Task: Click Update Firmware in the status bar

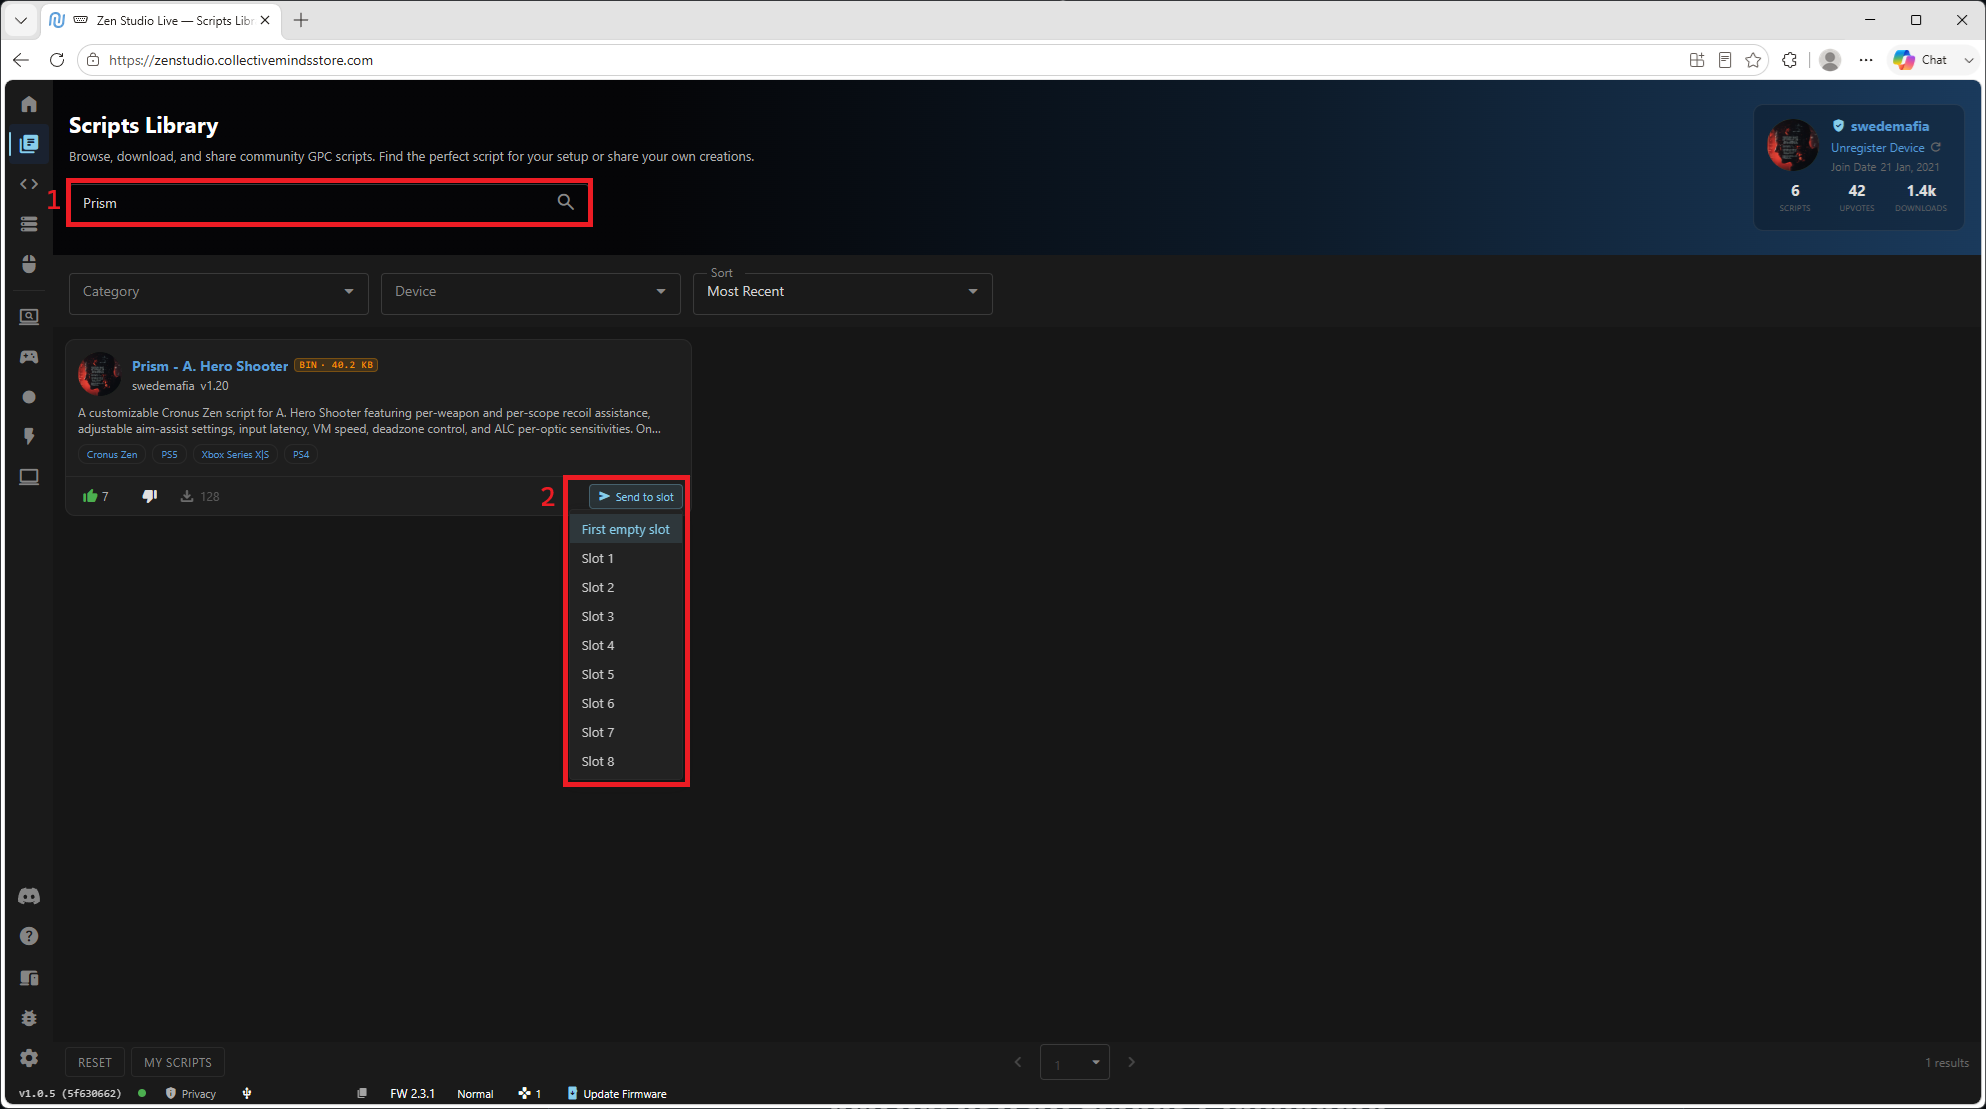Action: pyautogui.click(x=617, y=1093)
